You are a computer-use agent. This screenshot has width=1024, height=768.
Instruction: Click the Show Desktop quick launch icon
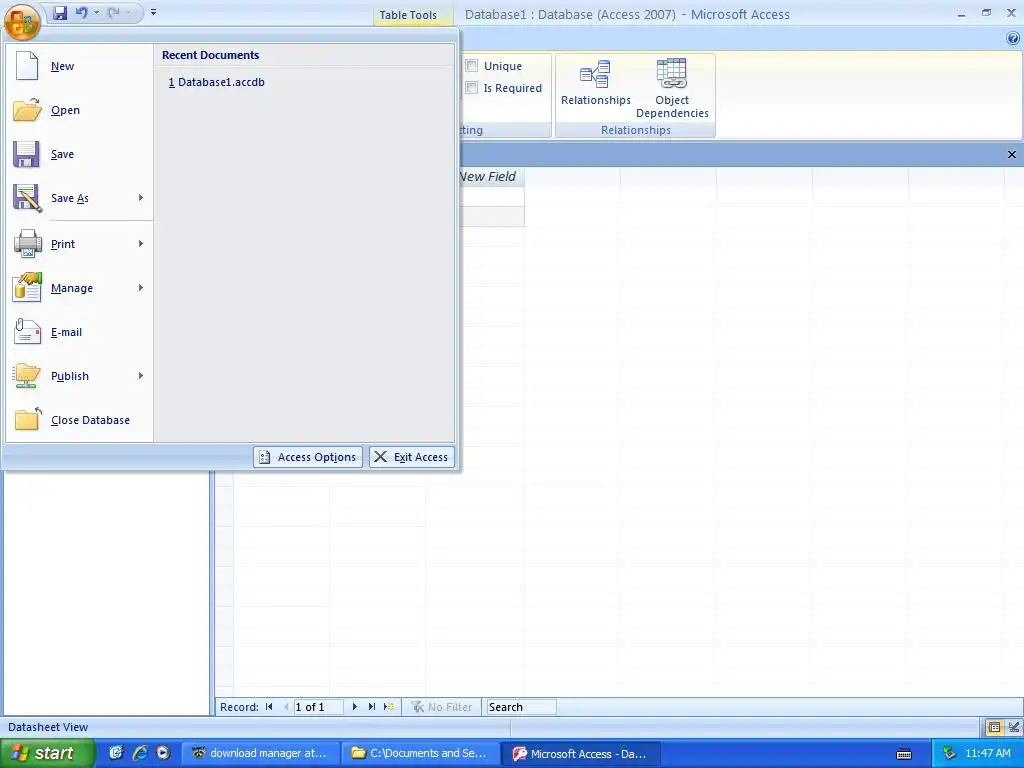(116, 753)
